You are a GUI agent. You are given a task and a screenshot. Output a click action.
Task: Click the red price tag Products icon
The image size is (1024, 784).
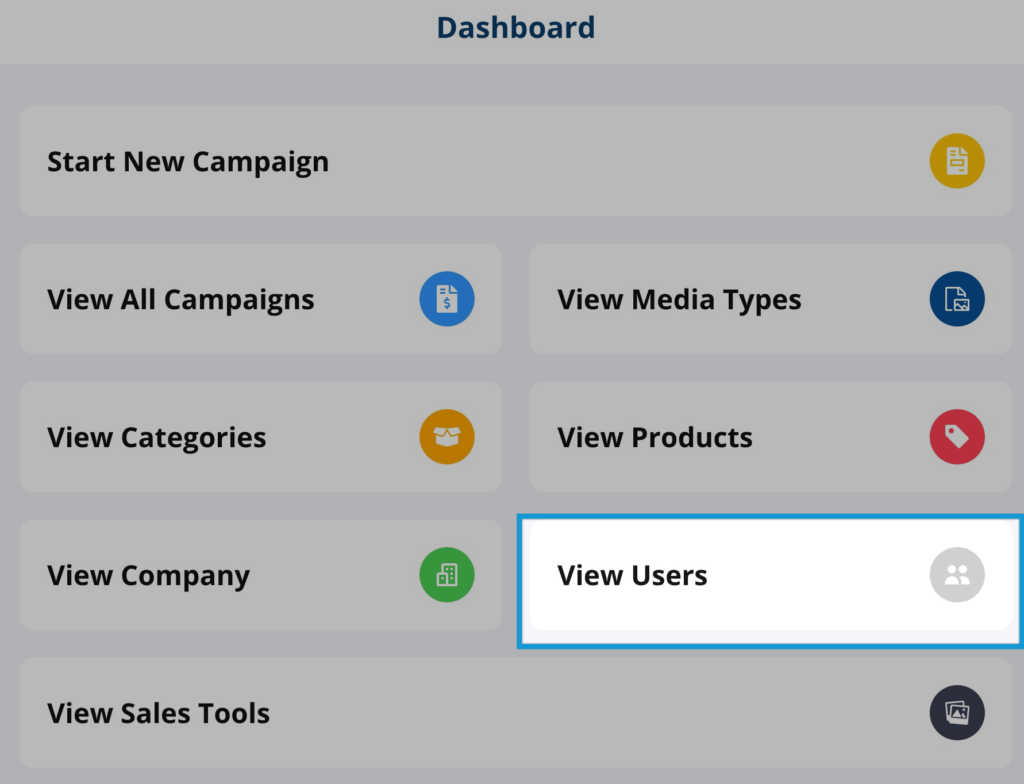(957, 436)
